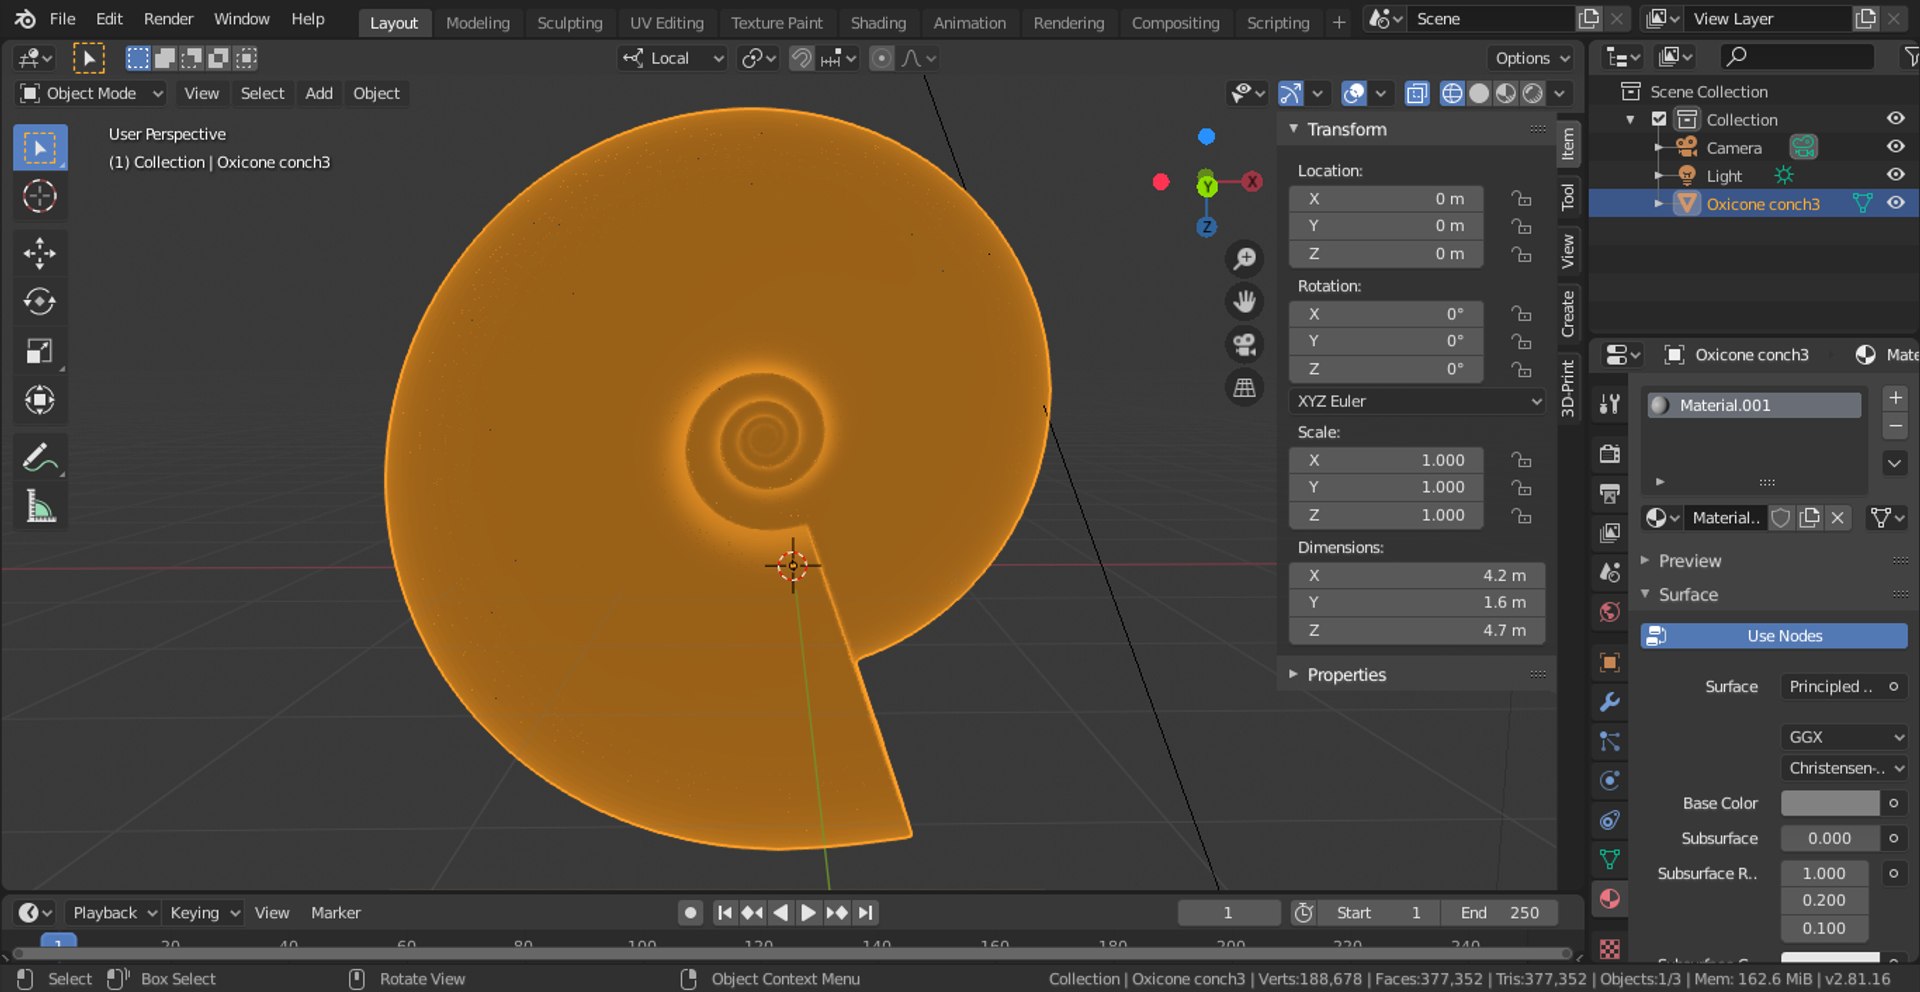1920x992 pixels.
Task: Click the zoom viewport icon
Action: click(x=1245, y=259)
